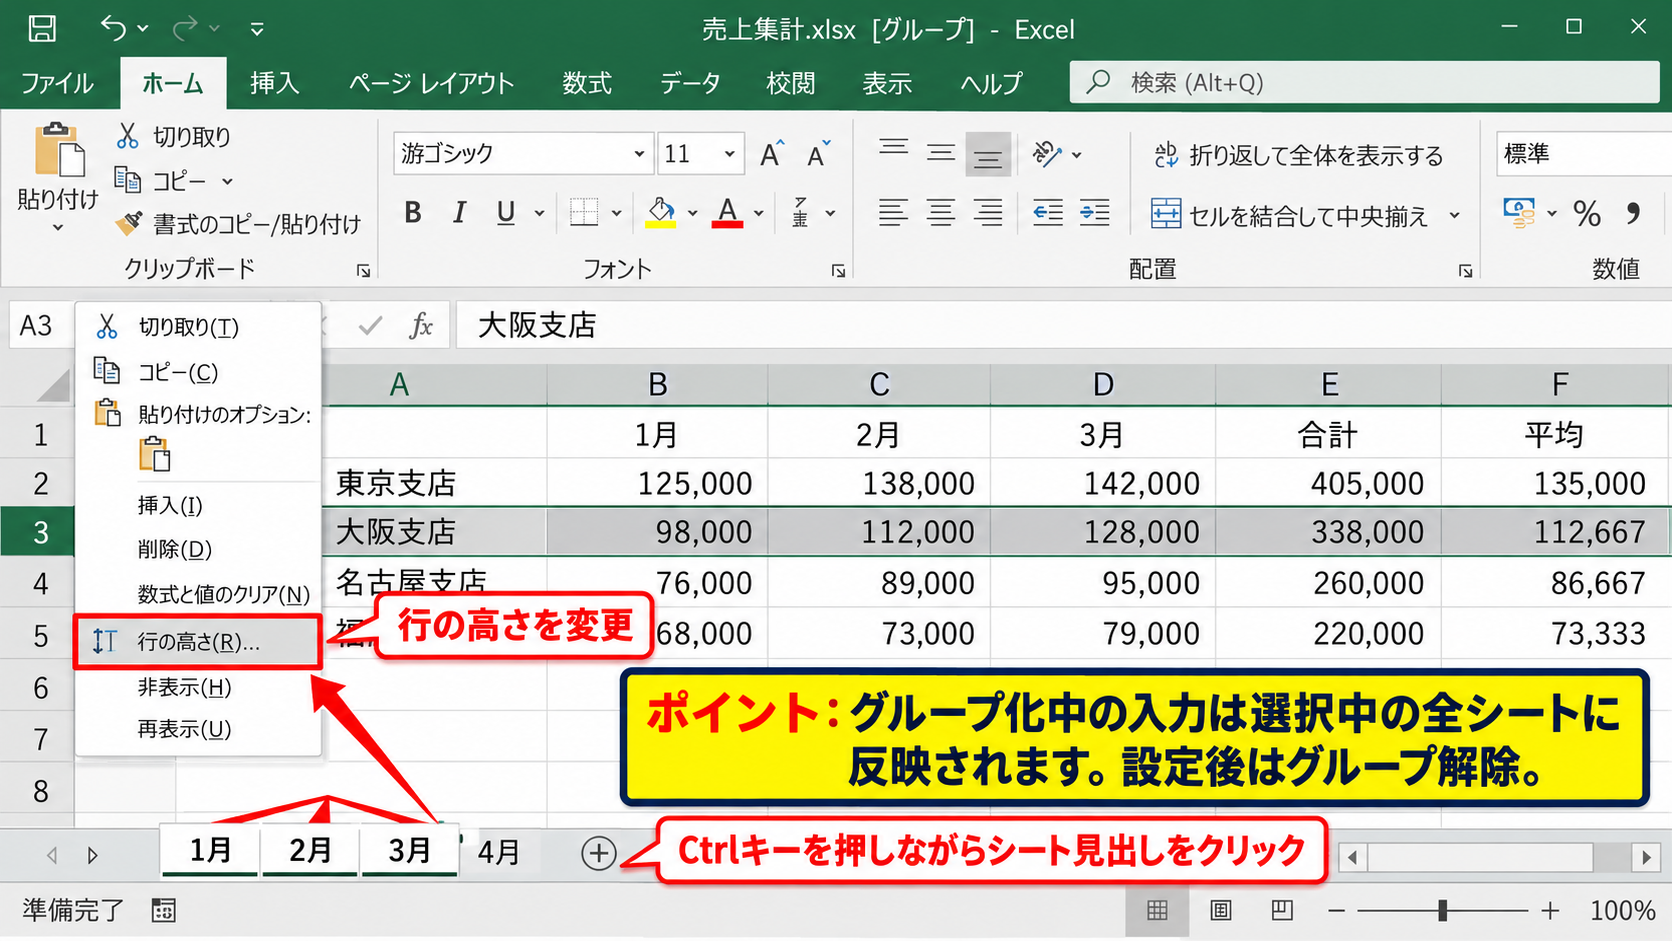The image size is (1672, 941).
Task: Click 書式のコピー/貼り付け format painter
Action: pos(238,224)
